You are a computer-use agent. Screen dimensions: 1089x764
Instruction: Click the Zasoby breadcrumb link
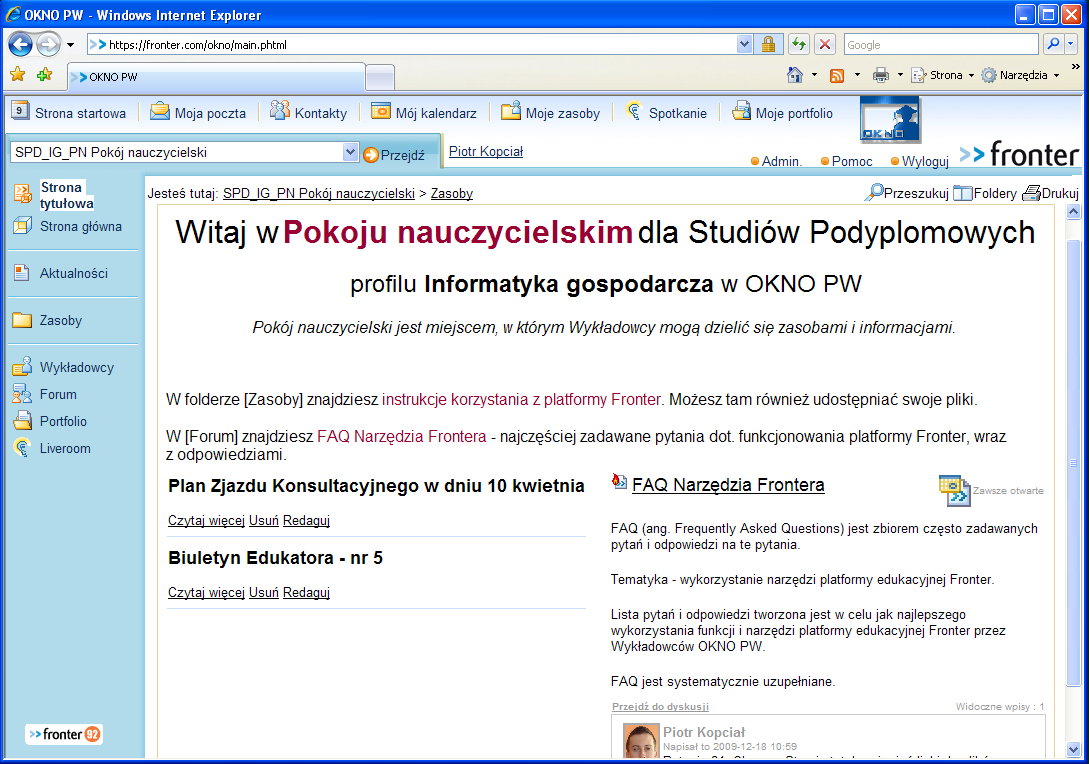click(451, 194)
